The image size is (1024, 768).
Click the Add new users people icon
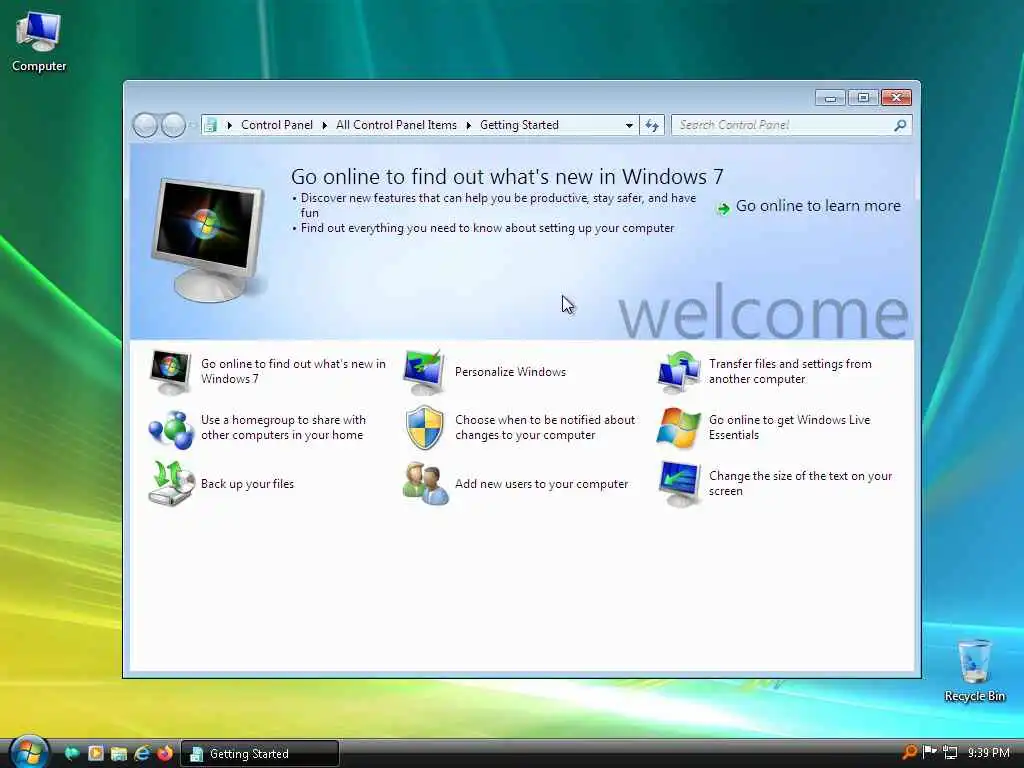click(x=425, y=483)
